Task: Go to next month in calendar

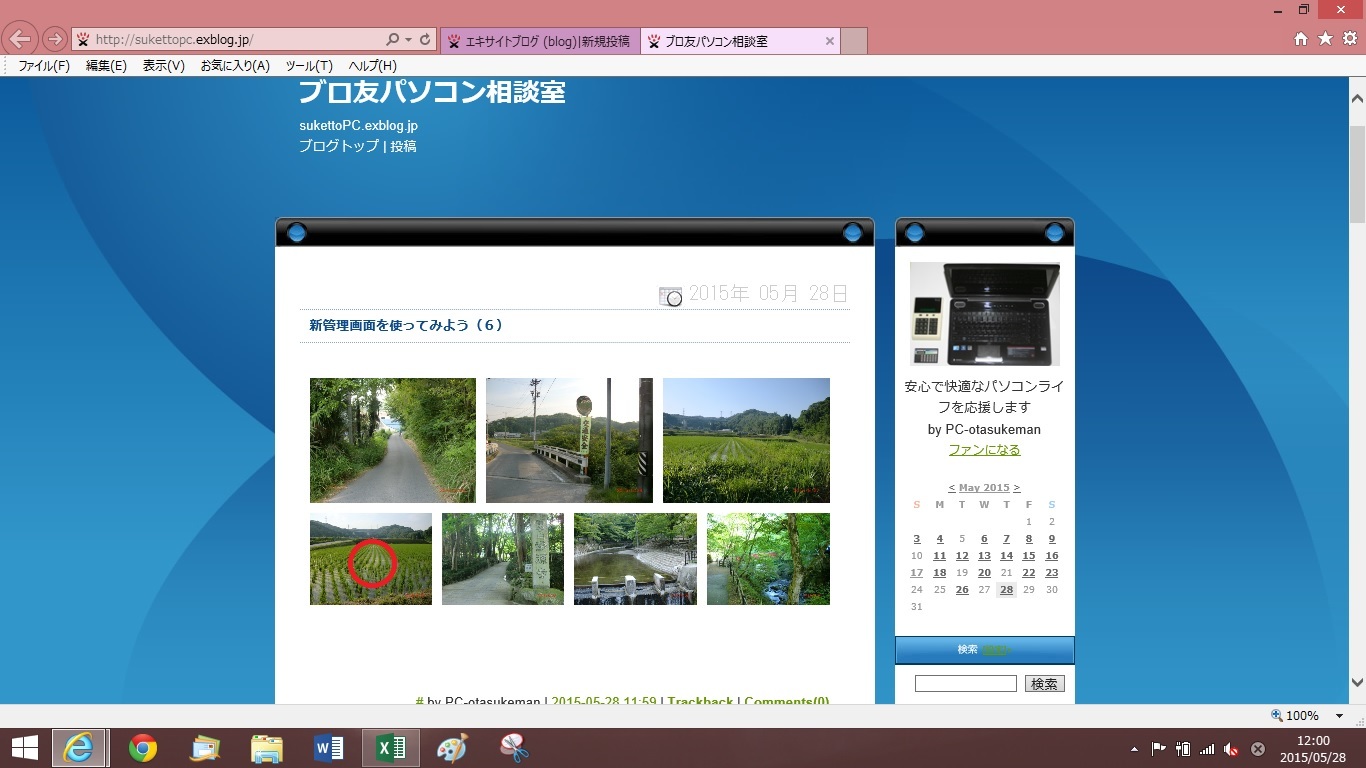Action: [x=1017, y=488]
